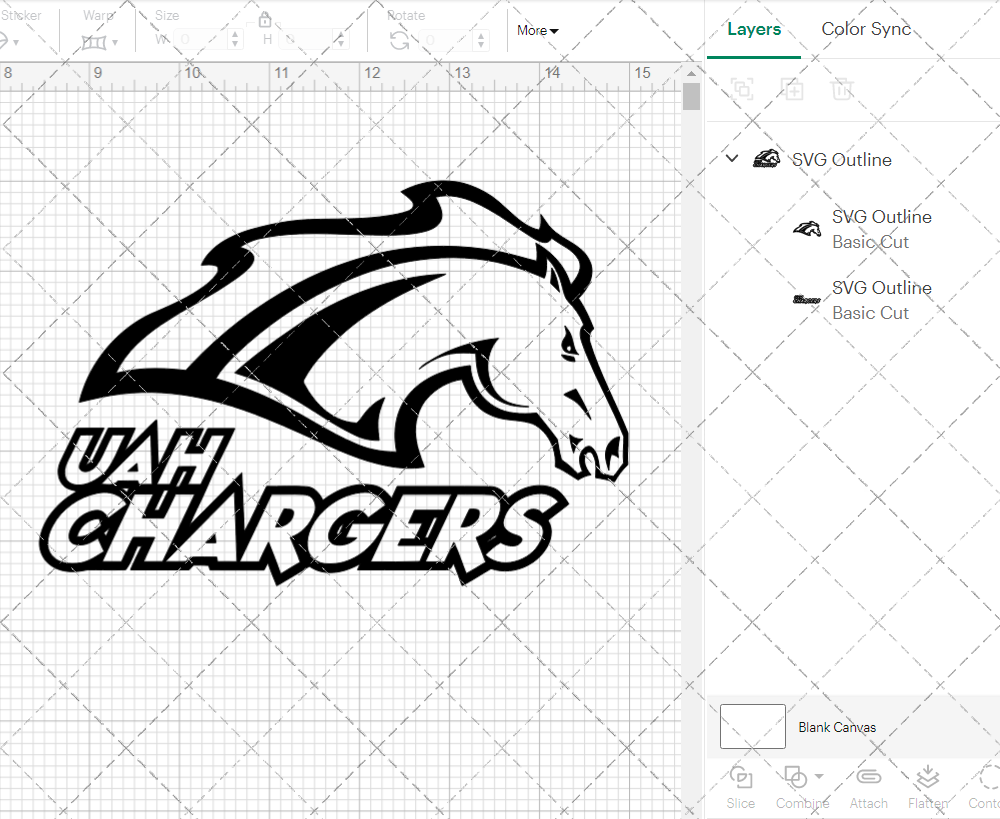The width and height of the screenshot is (1000, 819).
Task: Duplicate layer using the duplicate icon
Action: pyautogui.click(x=792, y=89)
